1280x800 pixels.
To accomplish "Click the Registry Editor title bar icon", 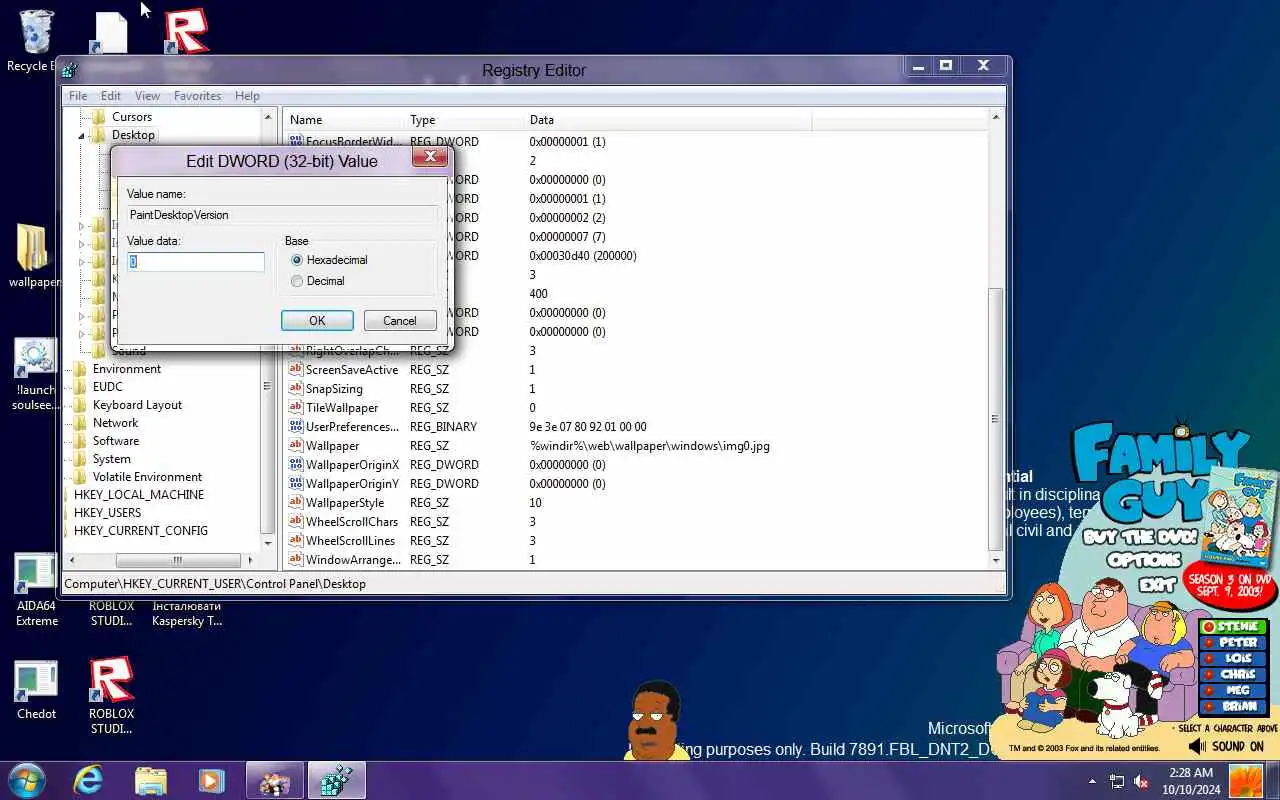I will click(69, 70).
